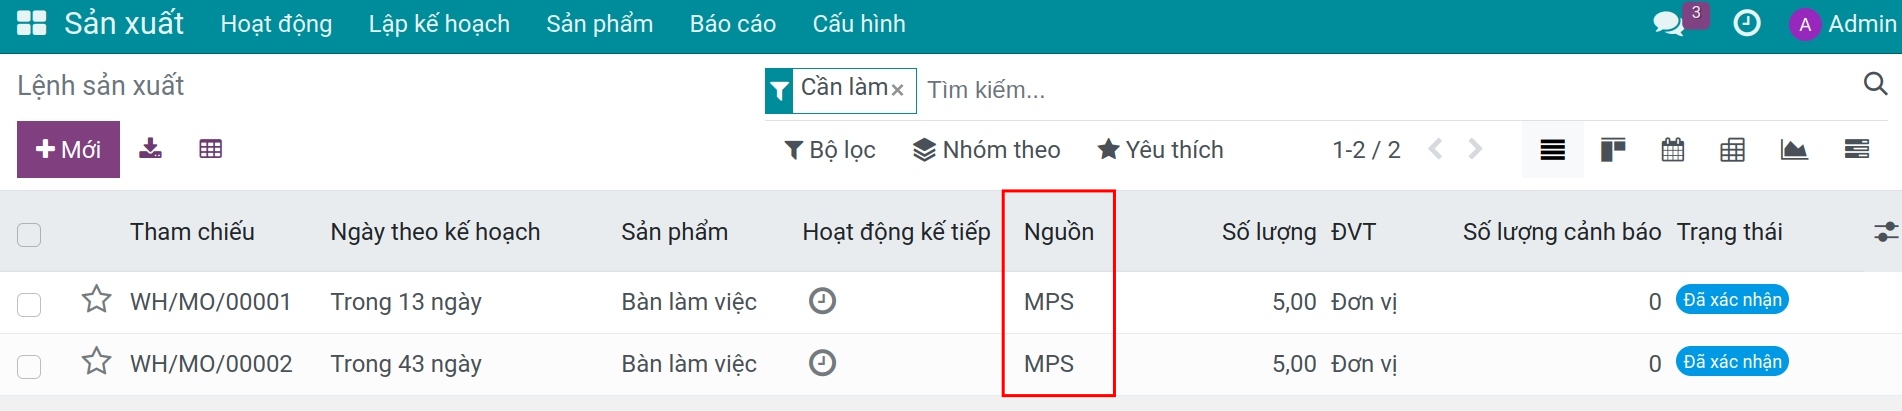This screenshot has width=1902, height=411.
Task: Switch to list view icon
Action: 1552,150
